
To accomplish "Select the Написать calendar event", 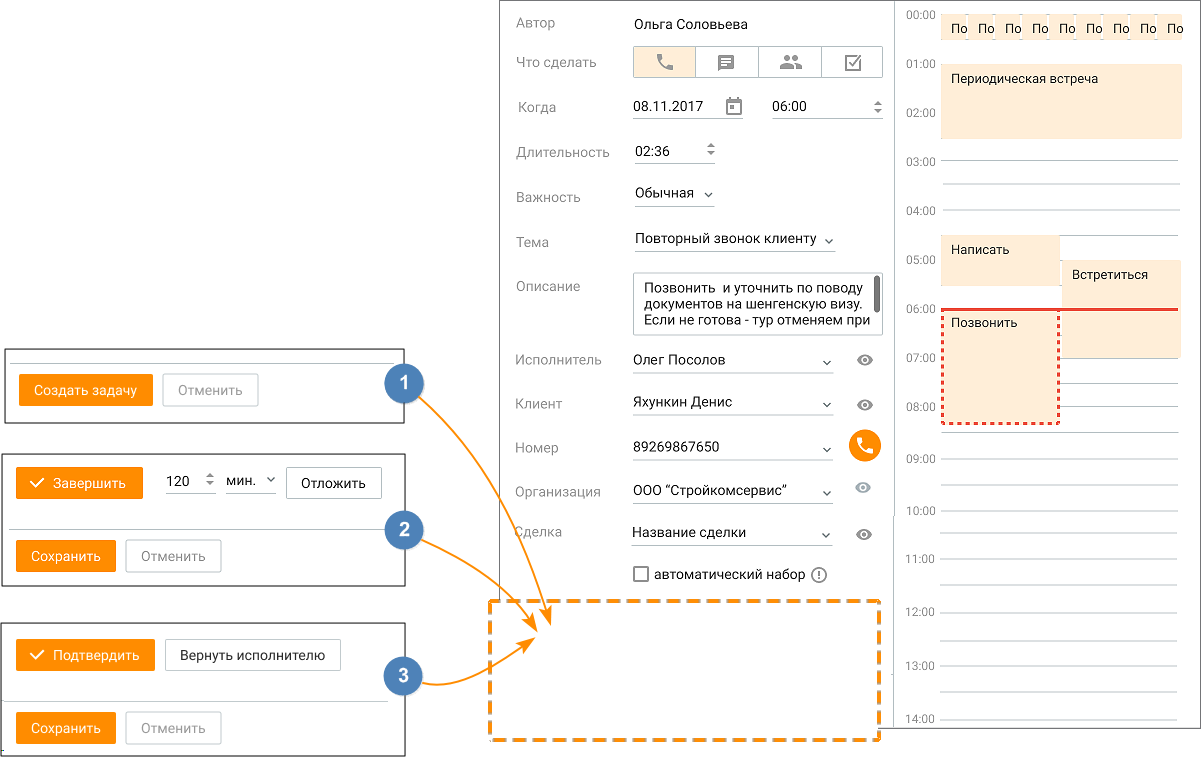I will 1000,260.
